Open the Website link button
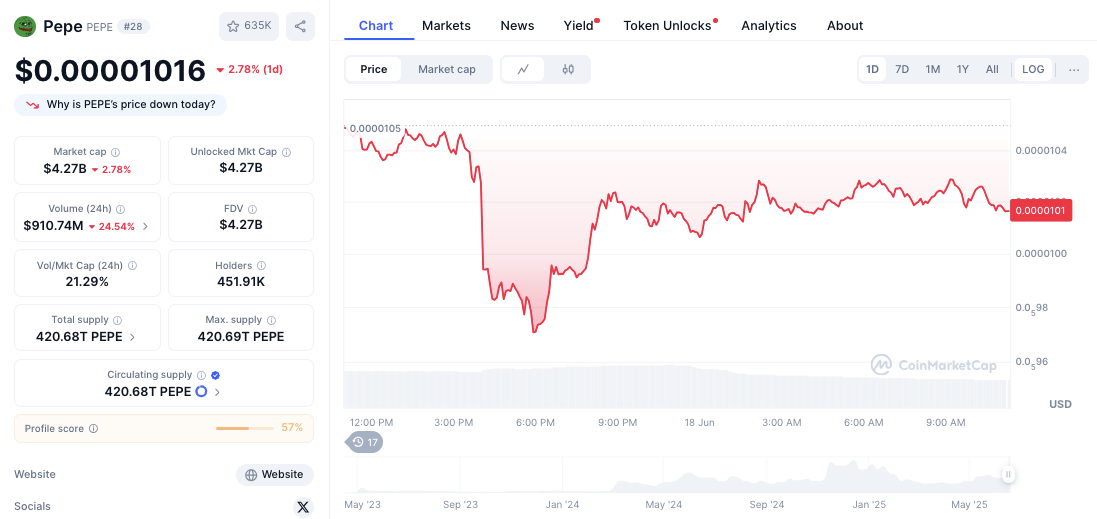 point(275,474)
